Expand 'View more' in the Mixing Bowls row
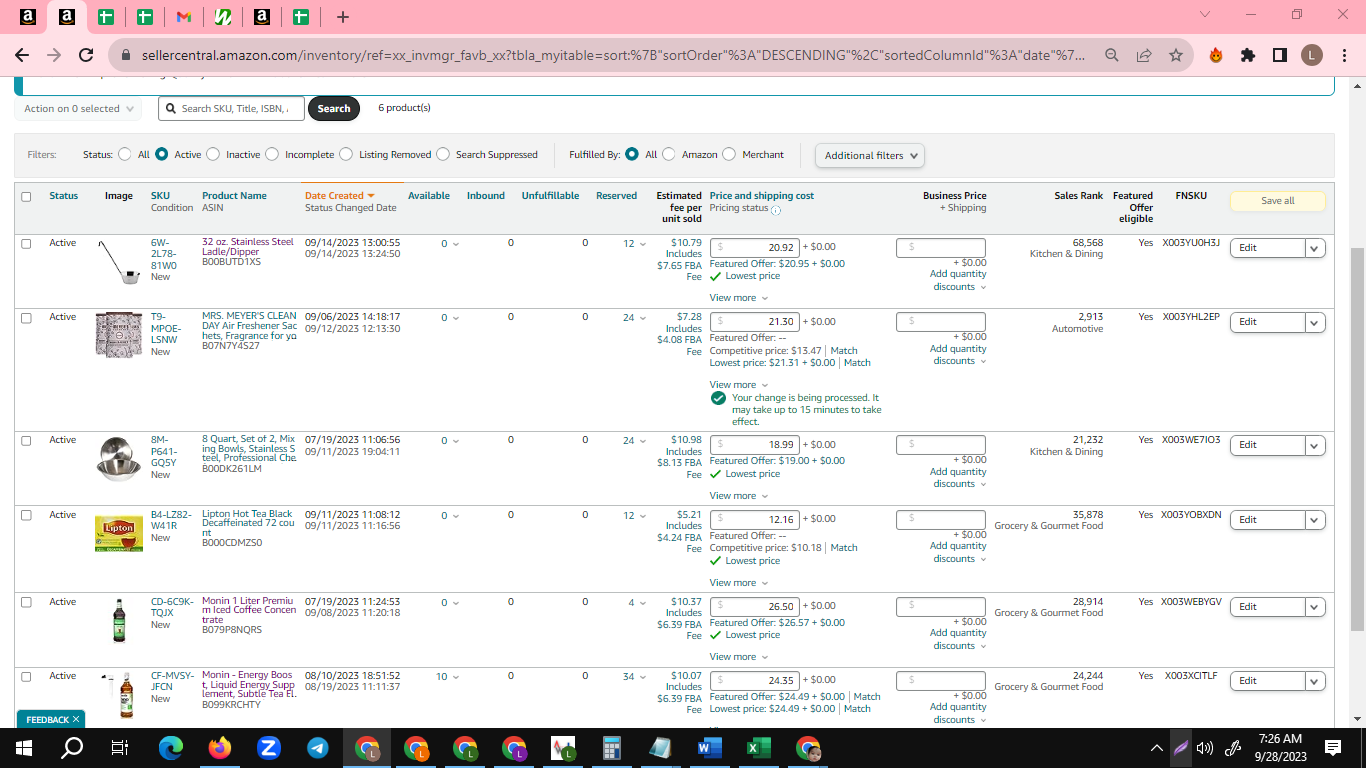Image resolution: width=1366 pixels, height=768 pixels. pos(739,496)
